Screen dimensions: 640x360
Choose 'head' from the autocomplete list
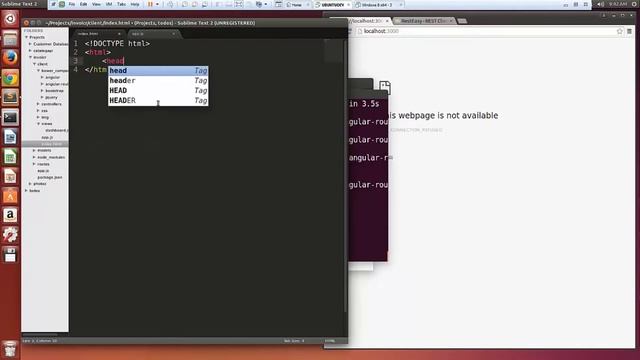(x=158, y=71)
